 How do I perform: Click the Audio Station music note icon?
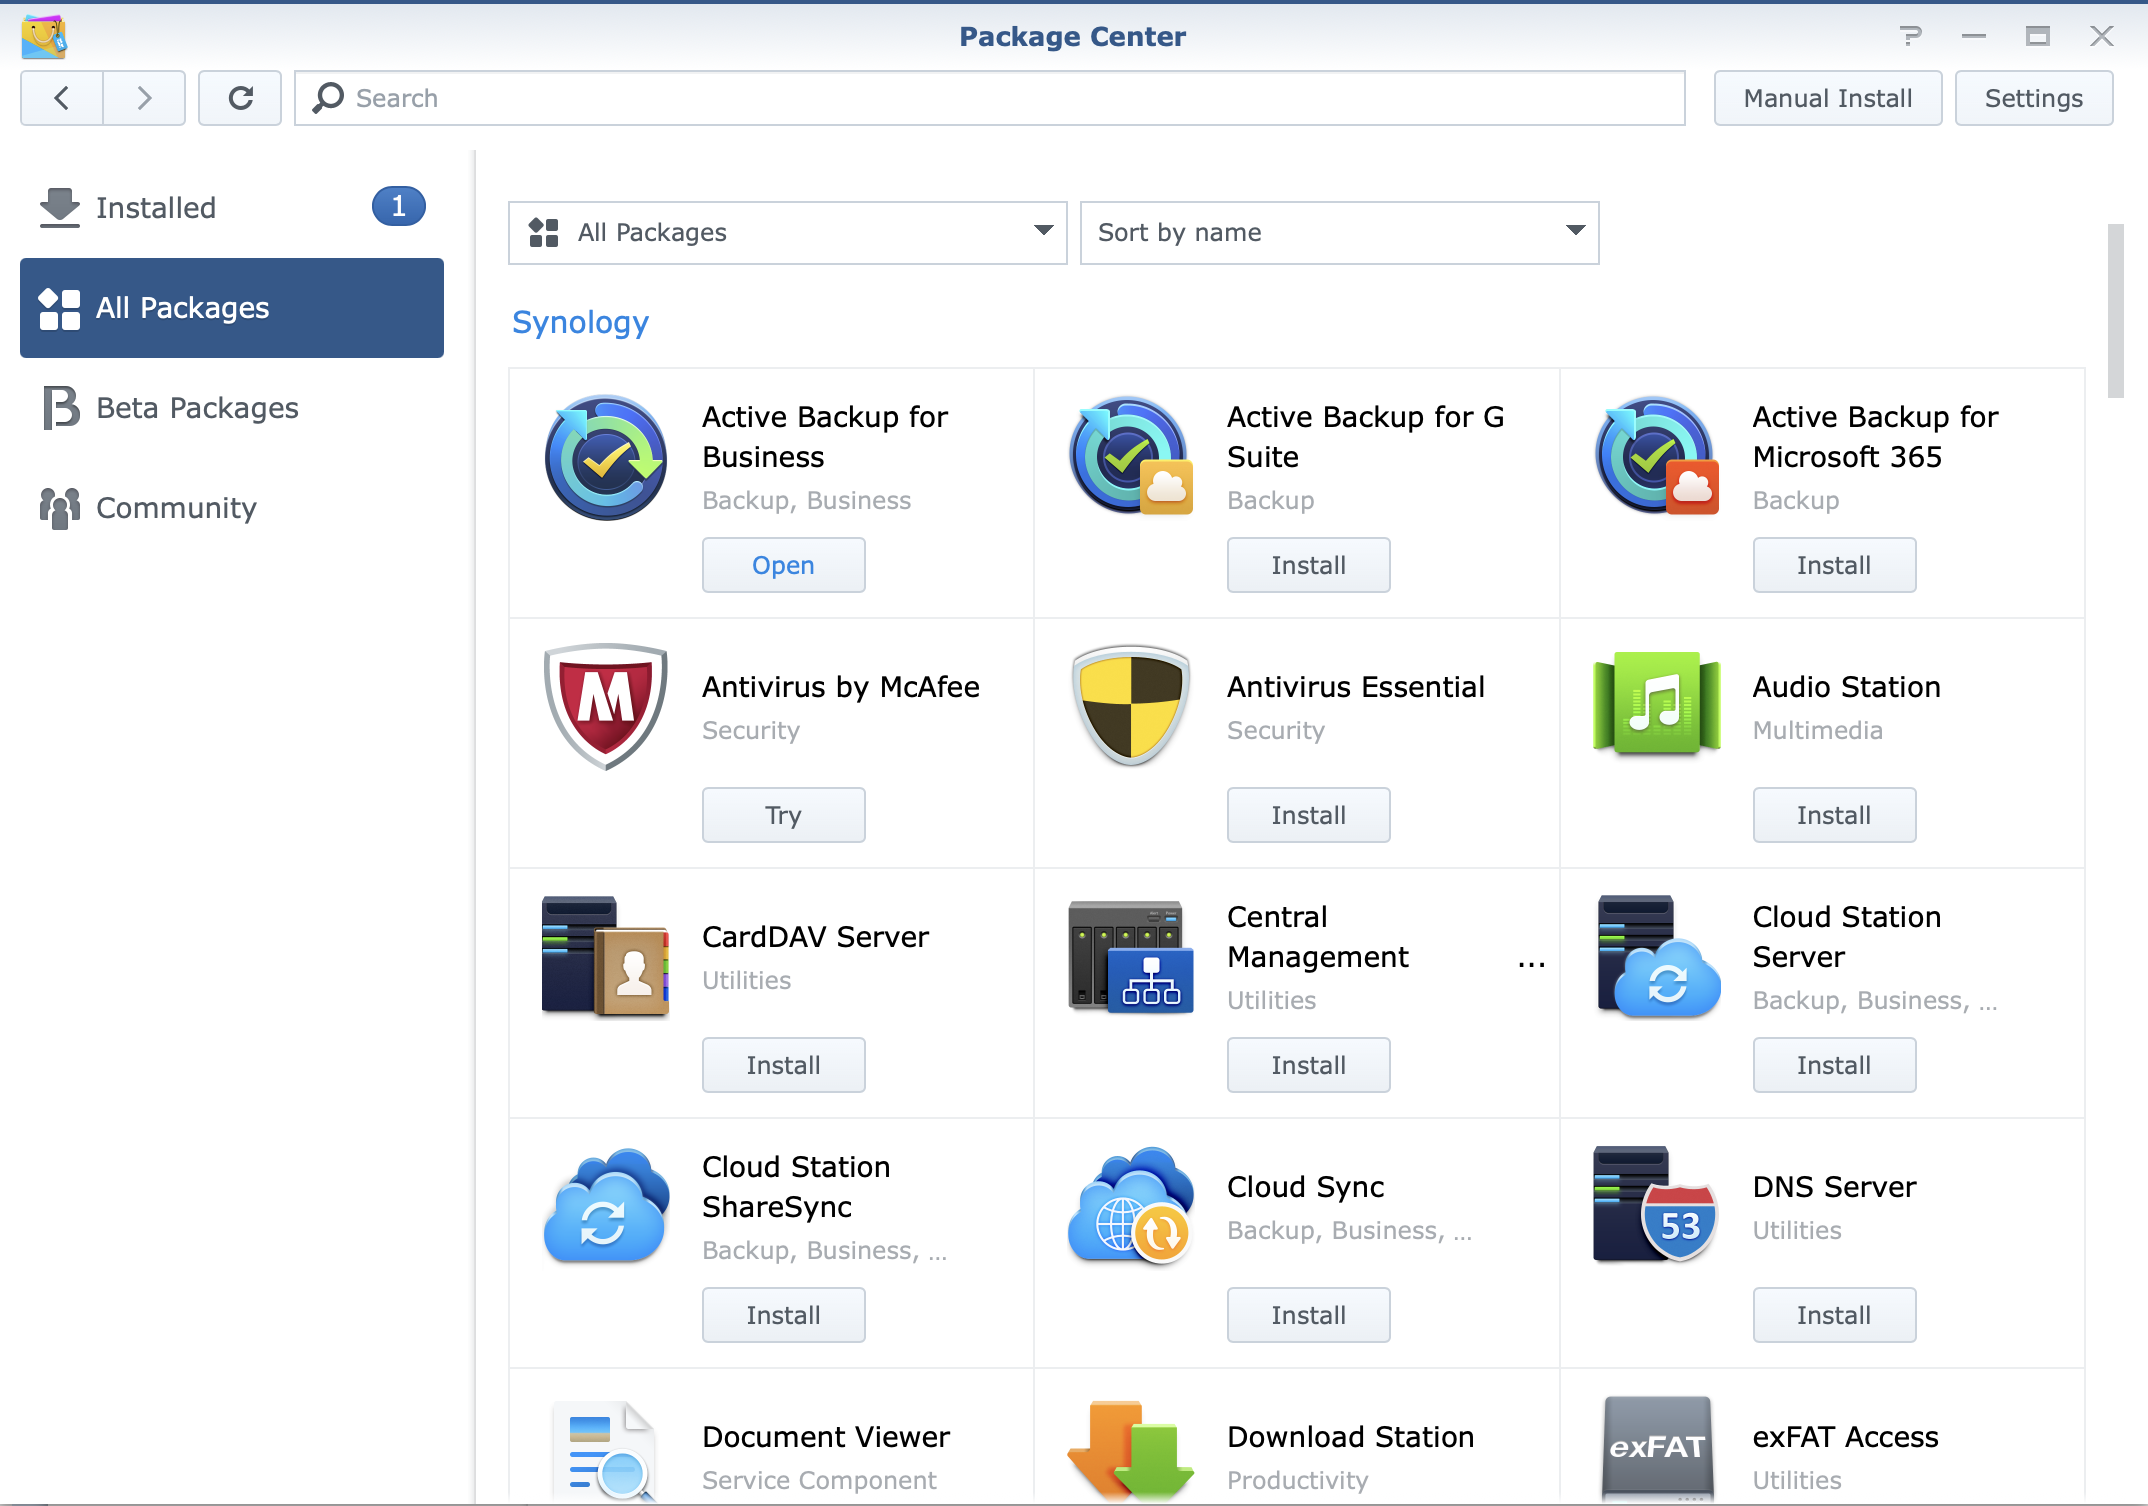(x=1656, y=703)
